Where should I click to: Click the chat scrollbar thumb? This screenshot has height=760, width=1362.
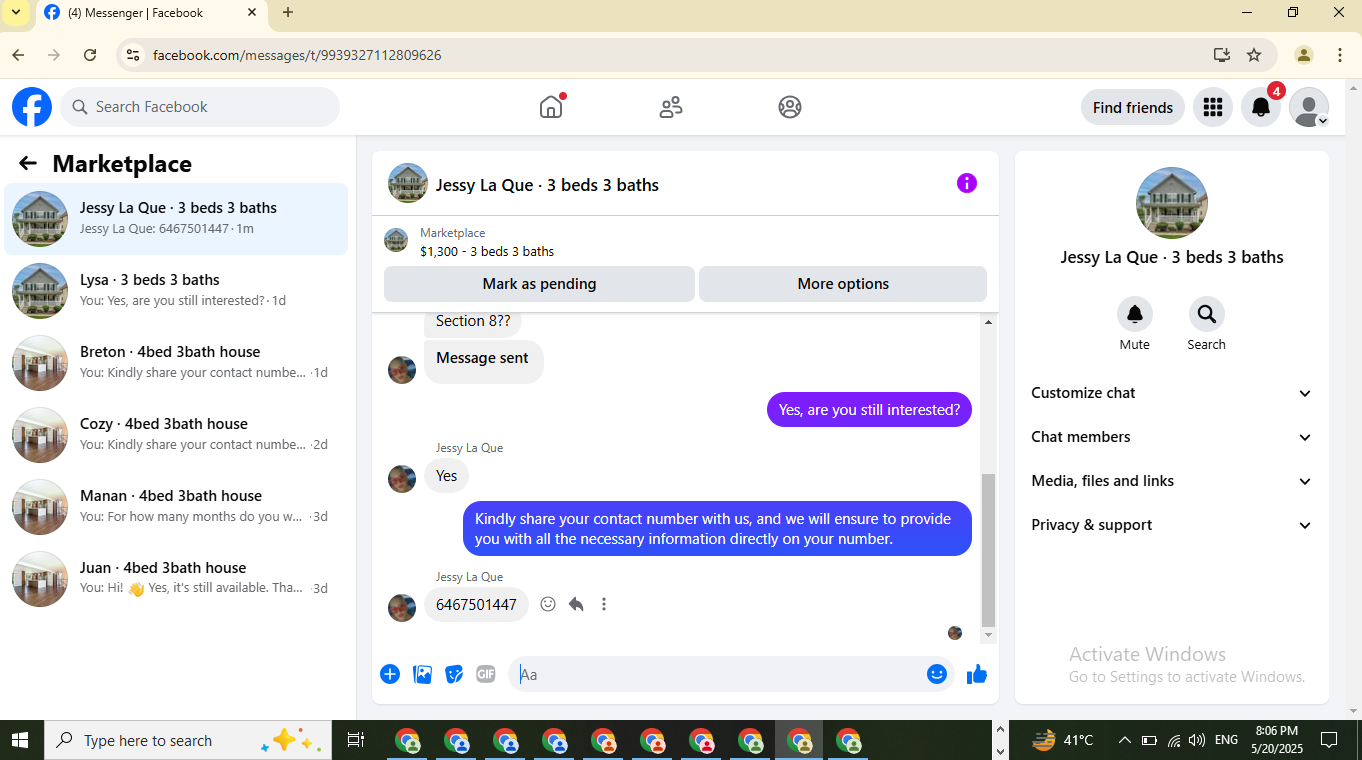click(x=989, y=549)
